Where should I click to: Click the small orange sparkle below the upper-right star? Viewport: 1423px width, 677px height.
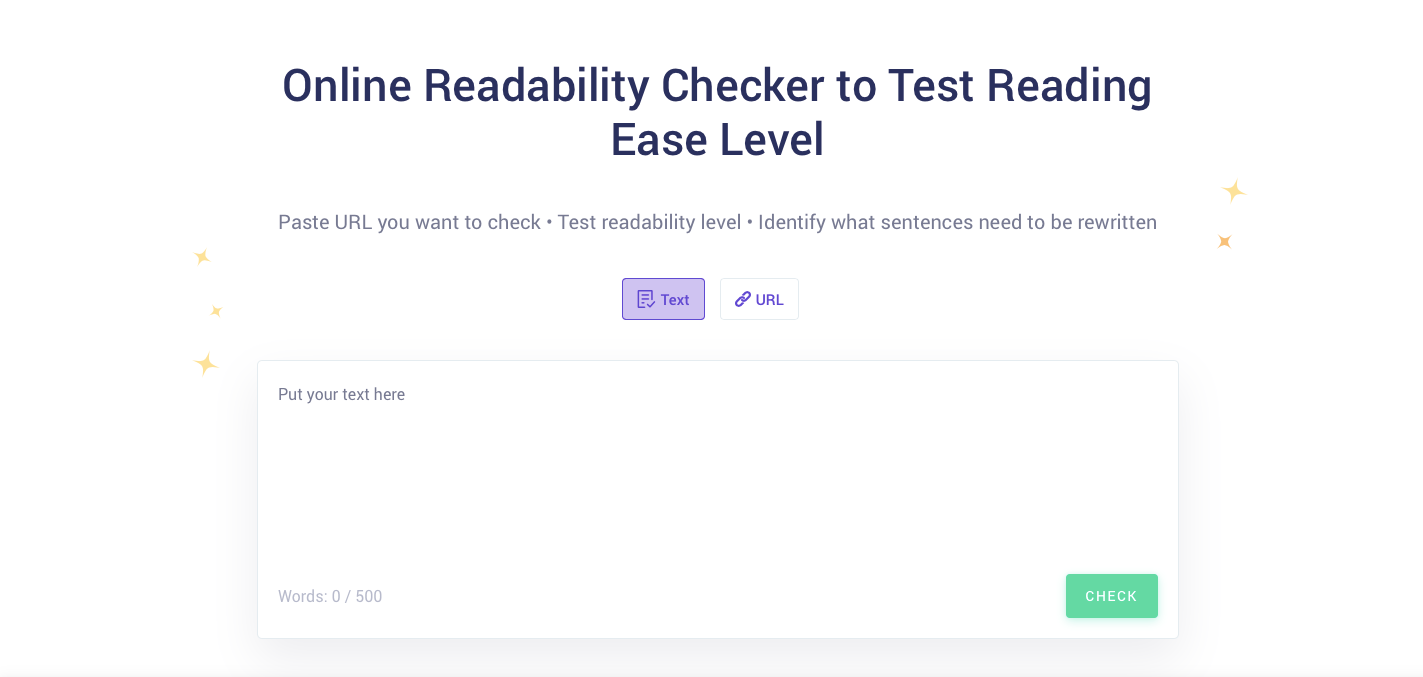(x=1224, y=241)
